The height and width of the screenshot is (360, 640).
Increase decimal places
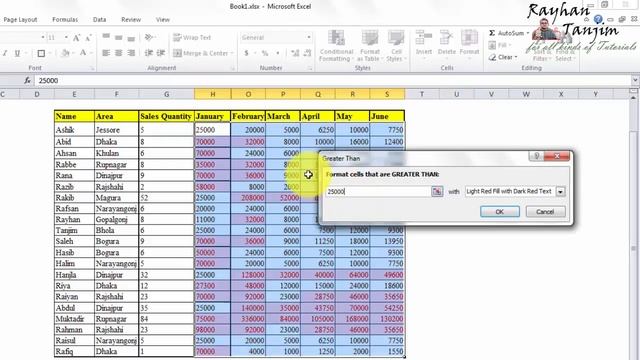(295, 53)
